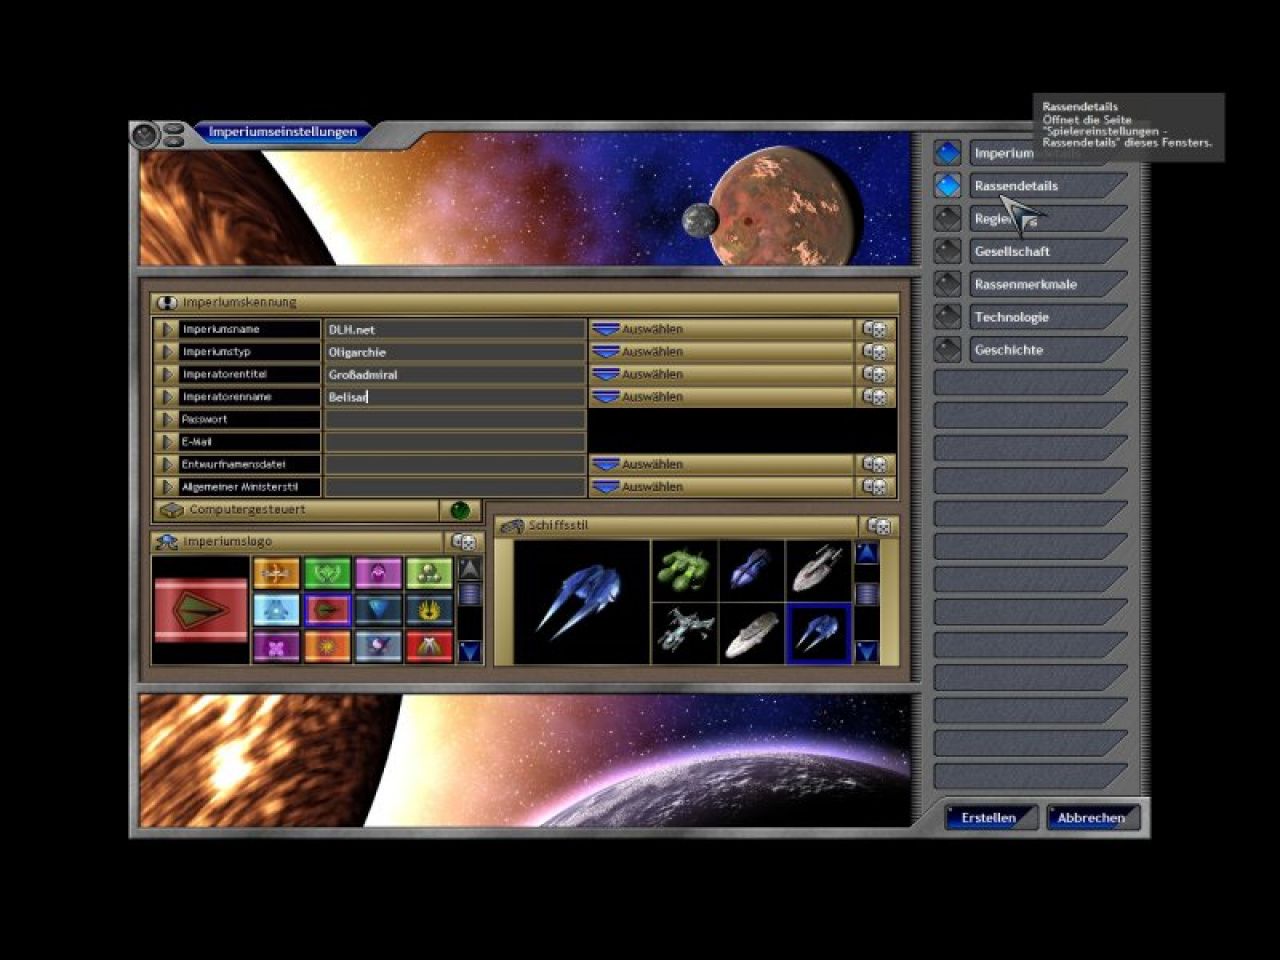Choose the small blue-purple ship style
The image size is (1280, 960).
point(751,570)
